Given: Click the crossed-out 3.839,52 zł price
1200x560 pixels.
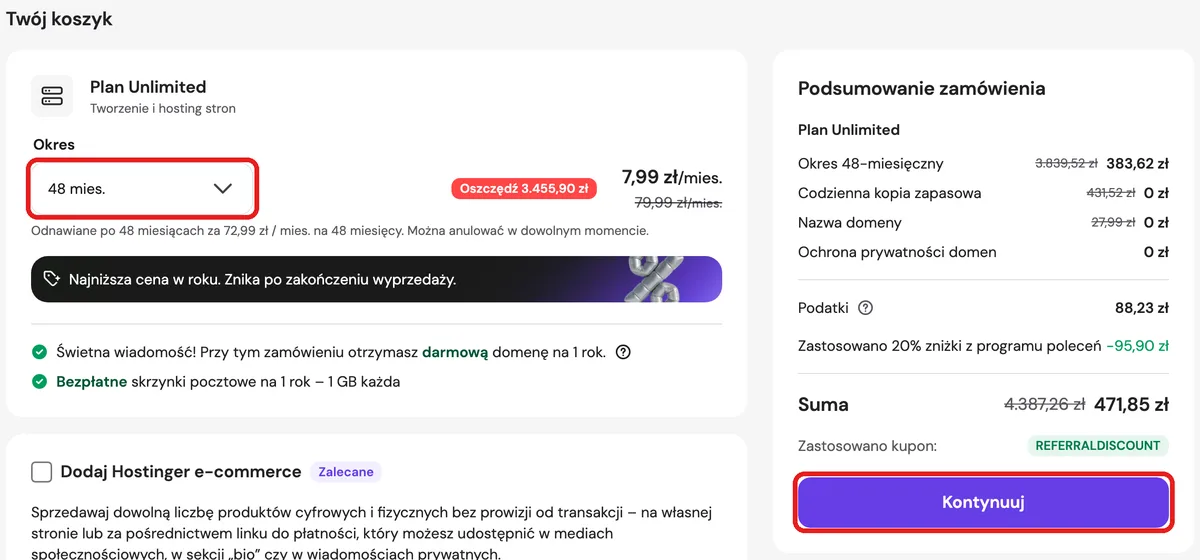Looking at the screenshot, I should (1066, 164).
